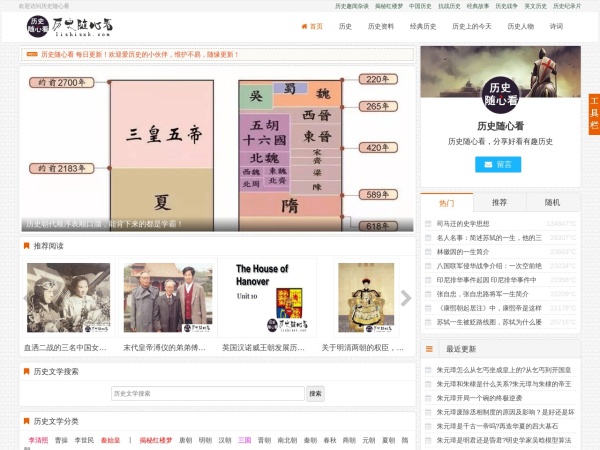
Task: Click the 历史纪录片 top link
Action: 567,6
